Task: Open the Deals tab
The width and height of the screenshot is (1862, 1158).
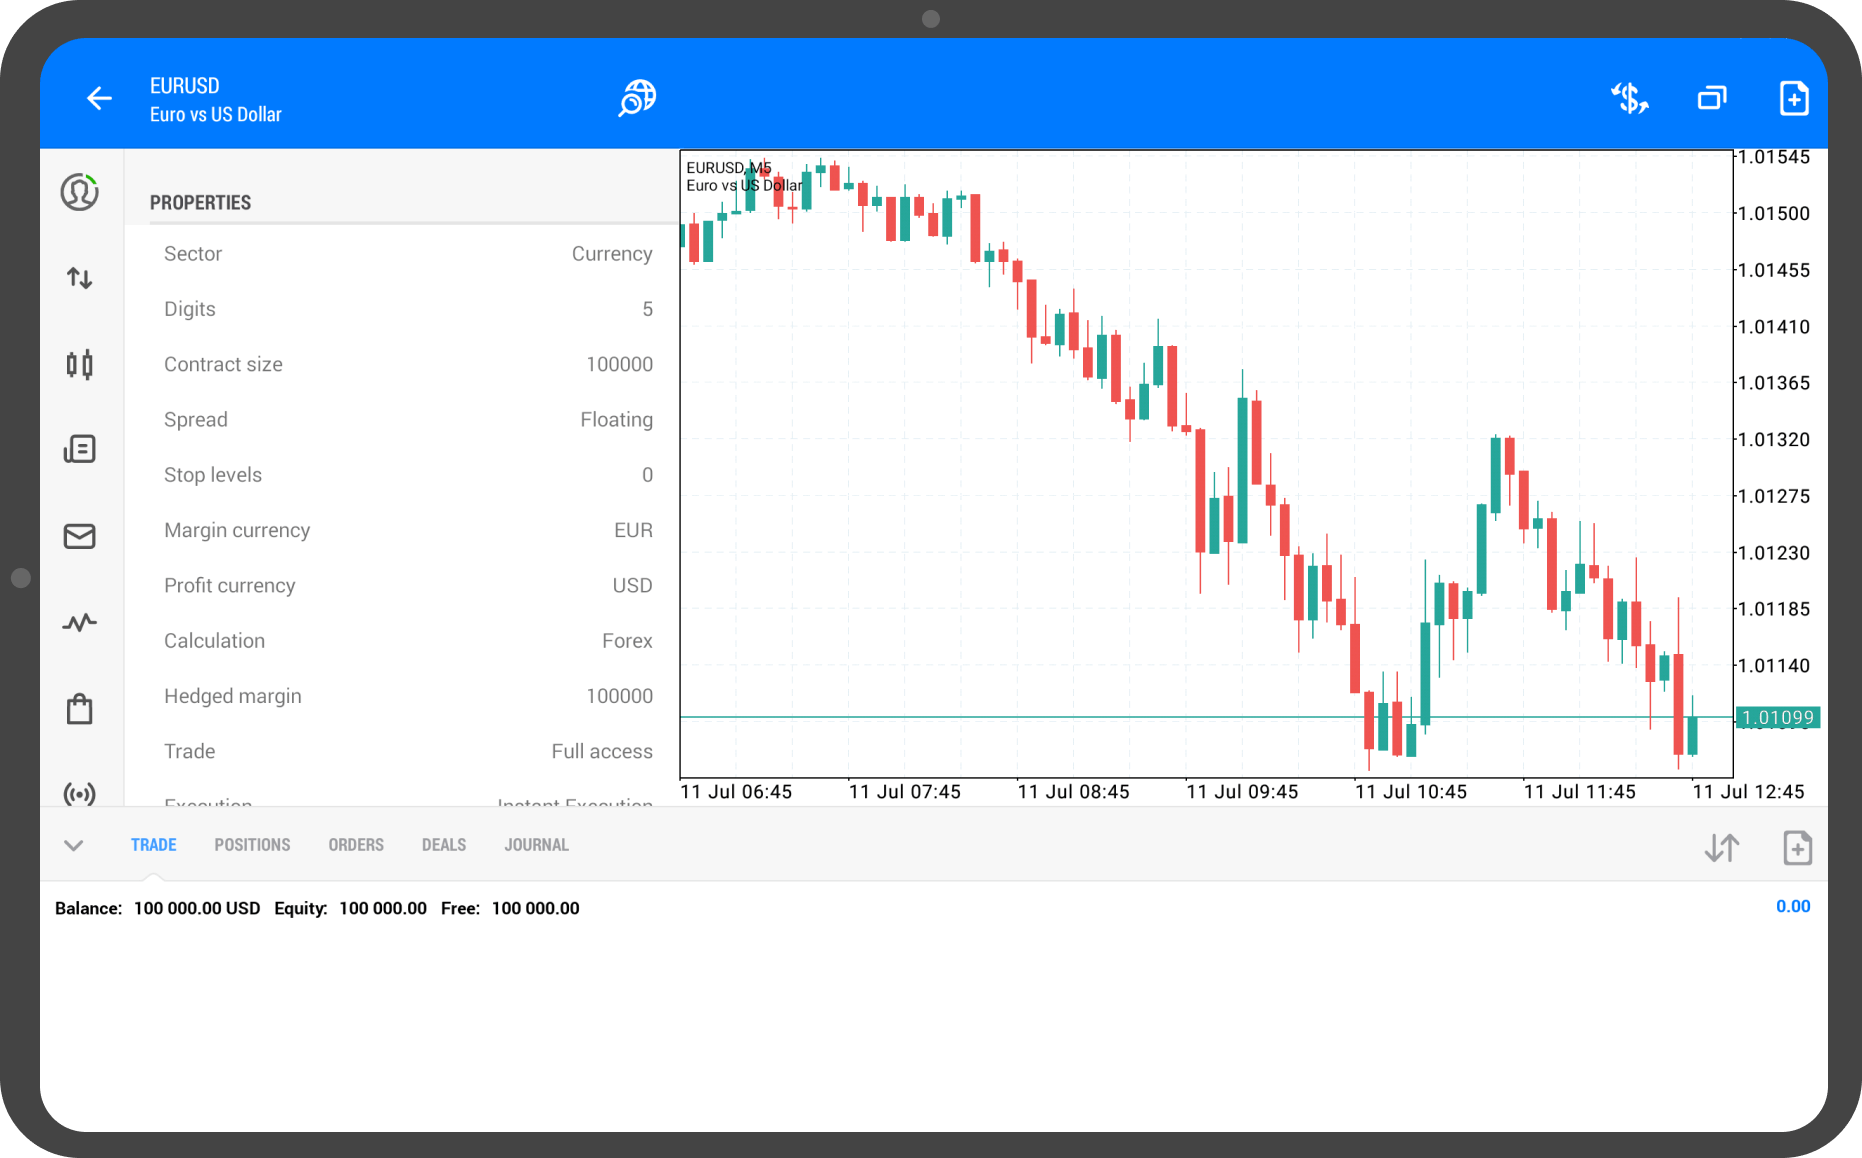Action: 444,845
